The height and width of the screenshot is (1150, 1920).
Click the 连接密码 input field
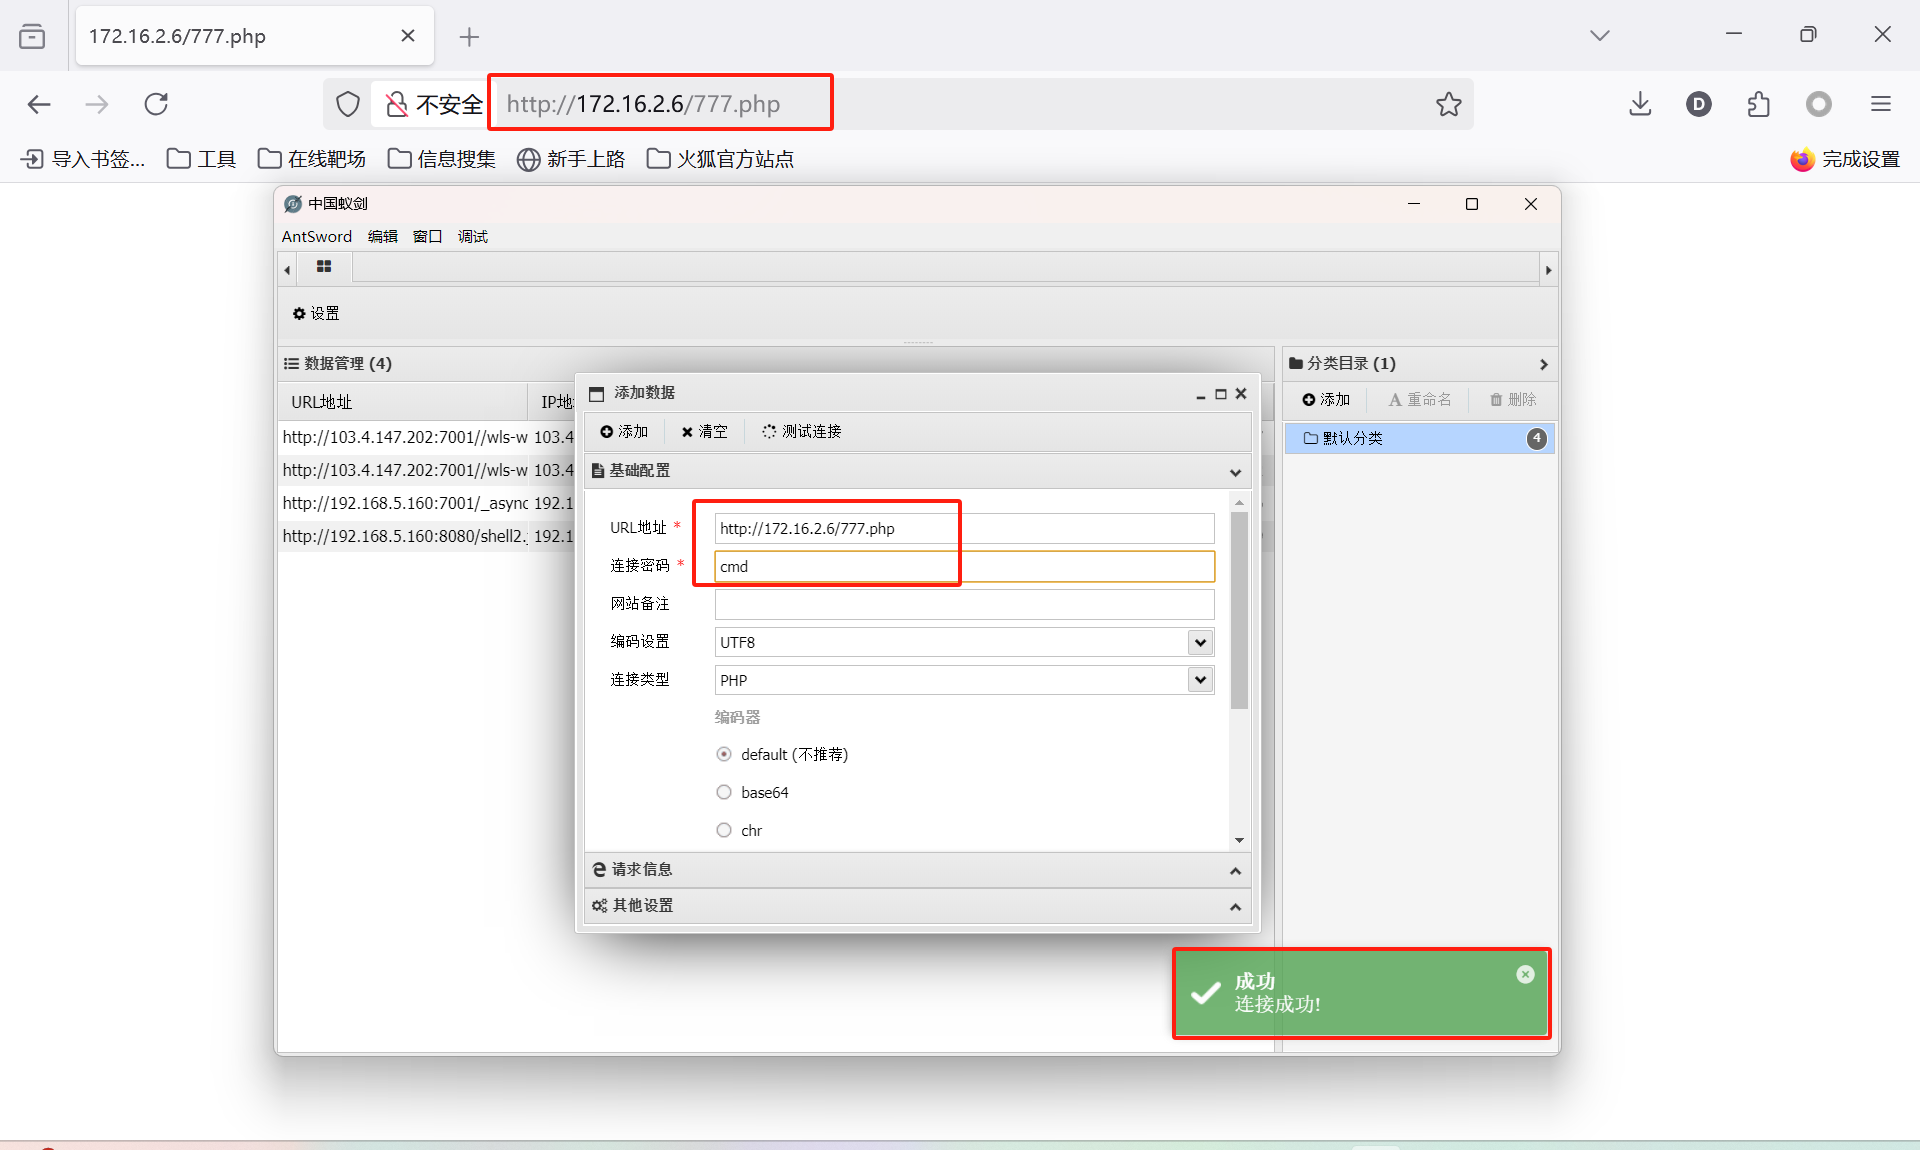[965, 566]
